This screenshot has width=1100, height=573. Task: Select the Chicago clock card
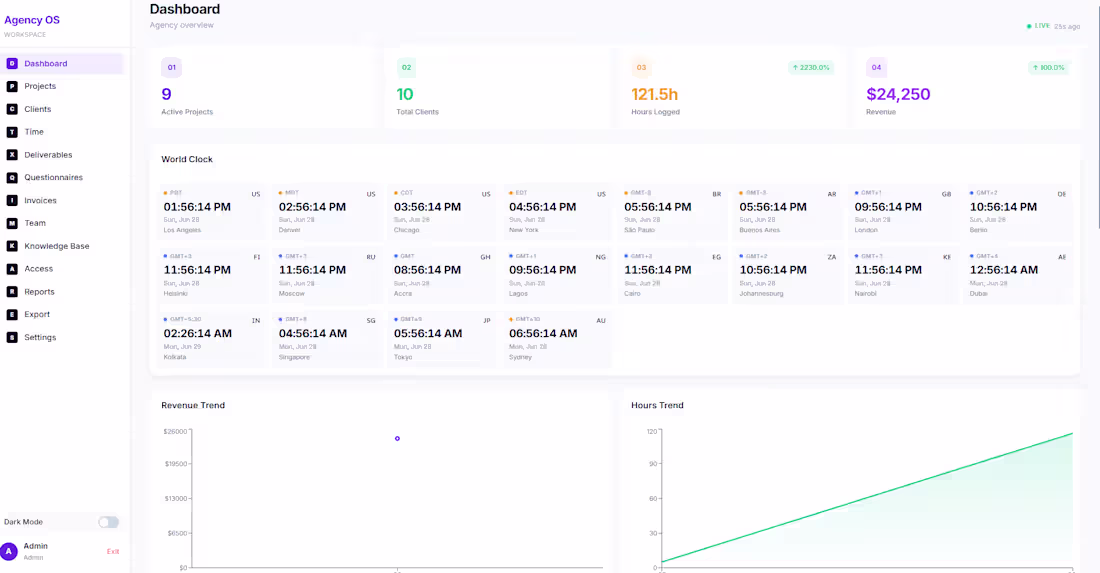pos(441,211)
